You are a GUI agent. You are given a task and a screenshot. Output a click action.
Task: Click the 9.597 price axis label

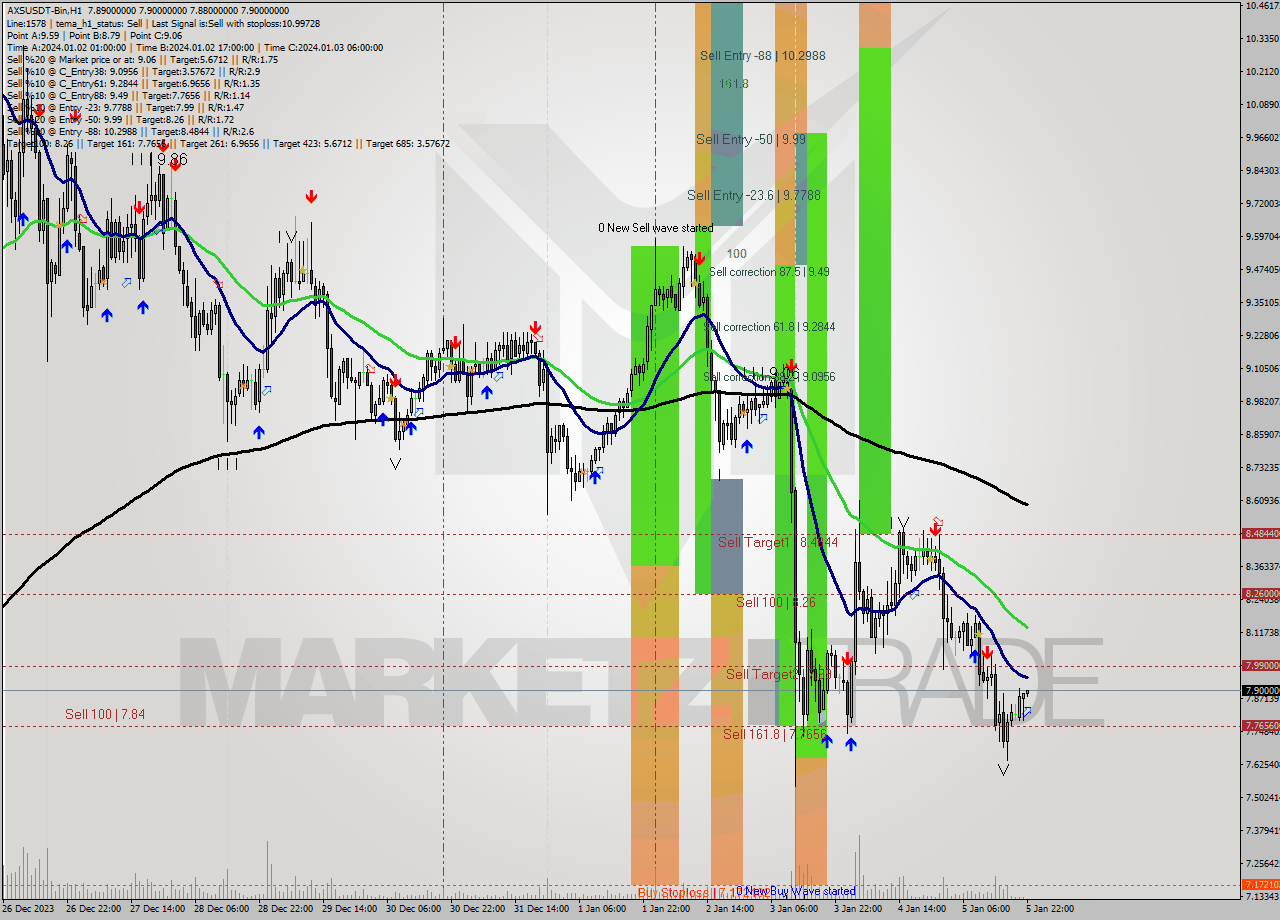[x=1261, y=236]
